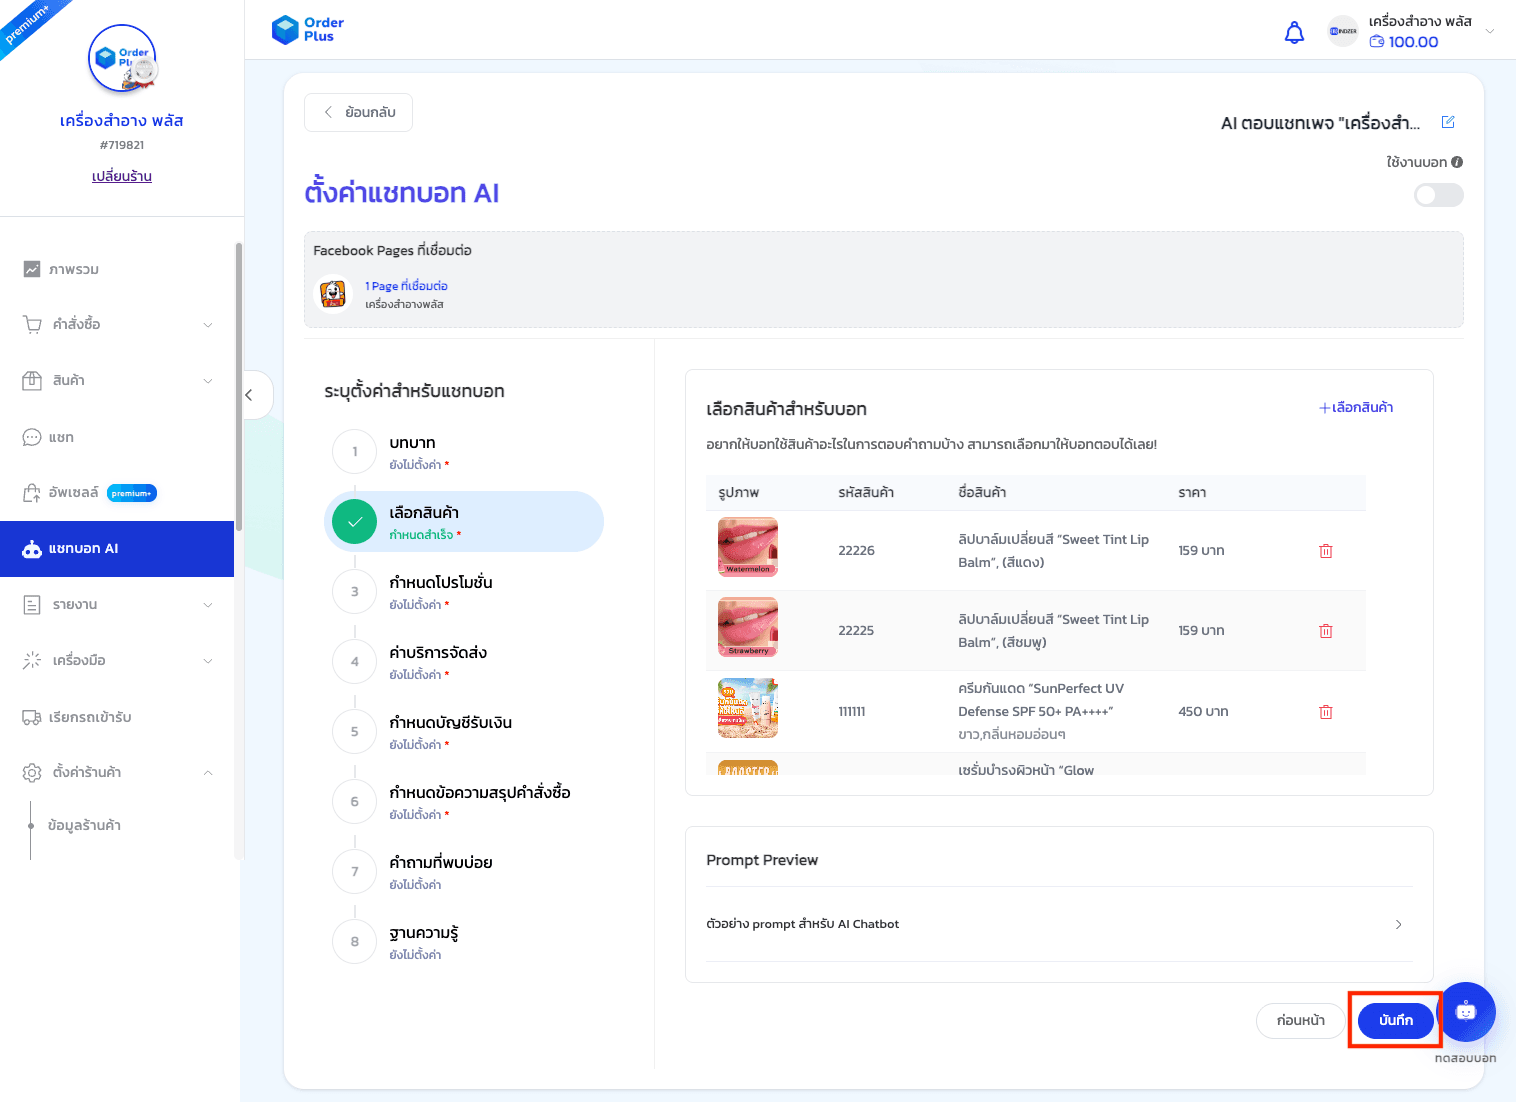The width and height of the screenshot is (1516, 1102).
Task: Open the account dropdown for เครื่องสำอาง พลัส
Action: (1490, 31)
